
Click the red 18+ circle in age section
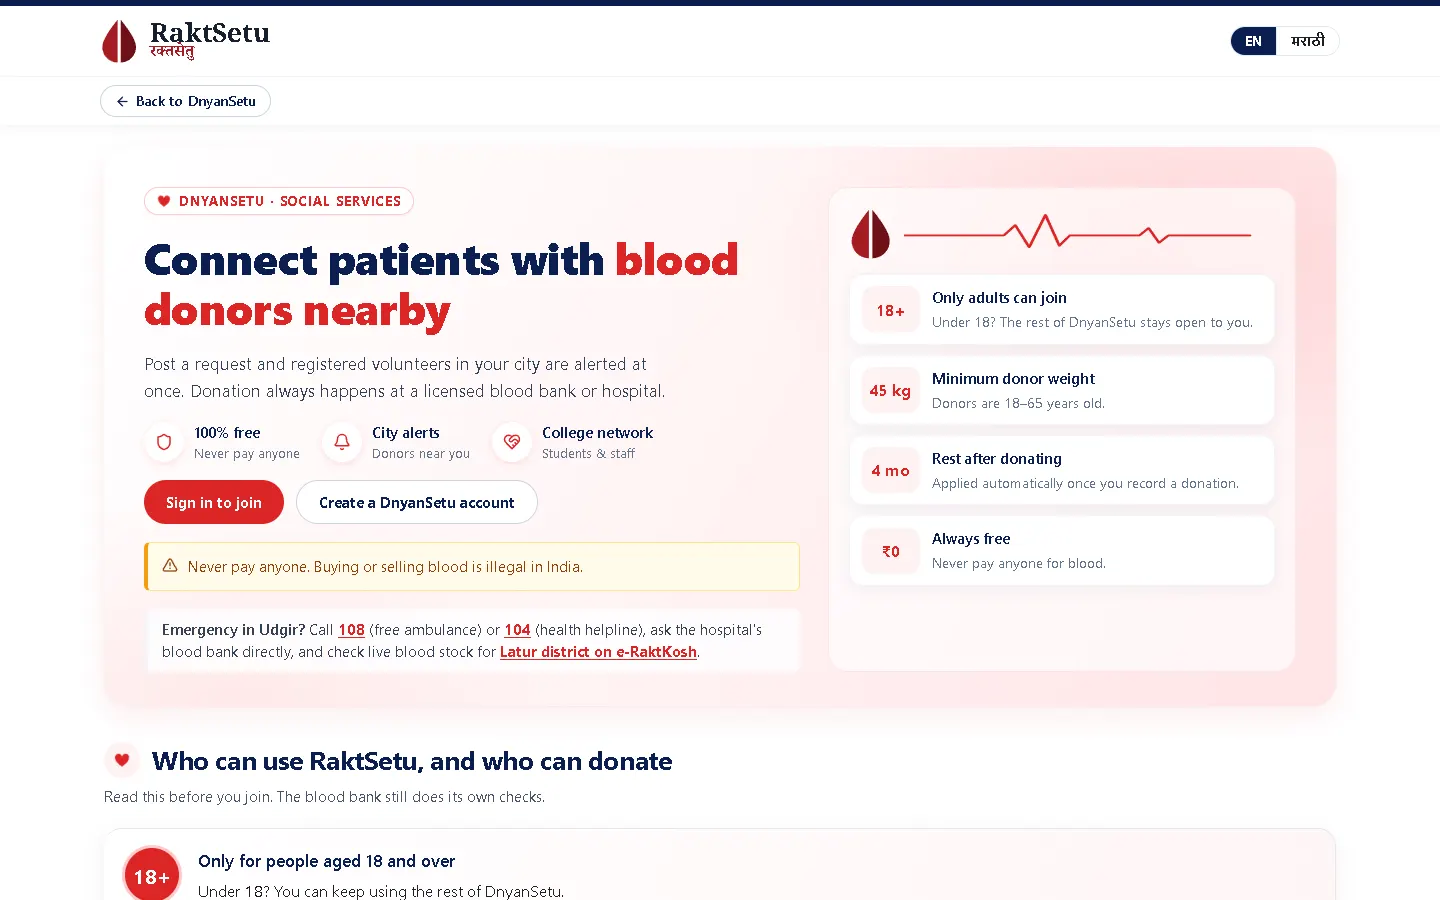tap(152, 876)
